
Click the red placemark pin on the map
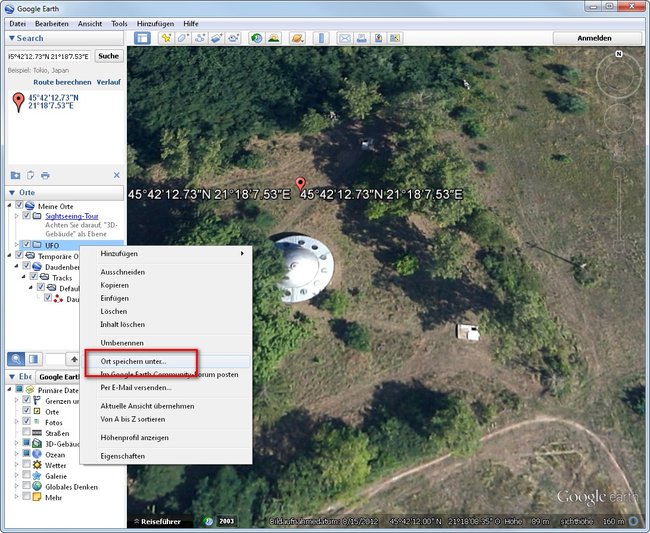pyautogui.click(x=301, y=183)
